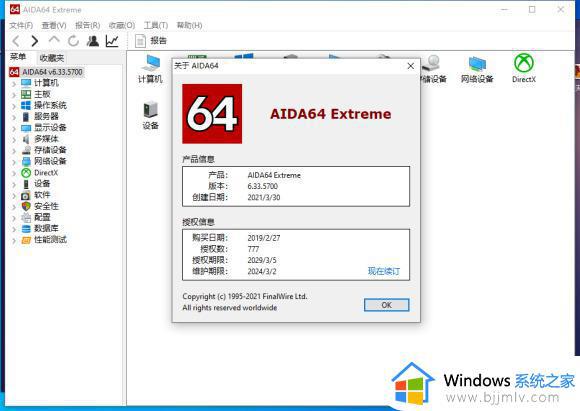Open the graph chart toolbar icon
This screenshot has height=411, width=580.
112,41
